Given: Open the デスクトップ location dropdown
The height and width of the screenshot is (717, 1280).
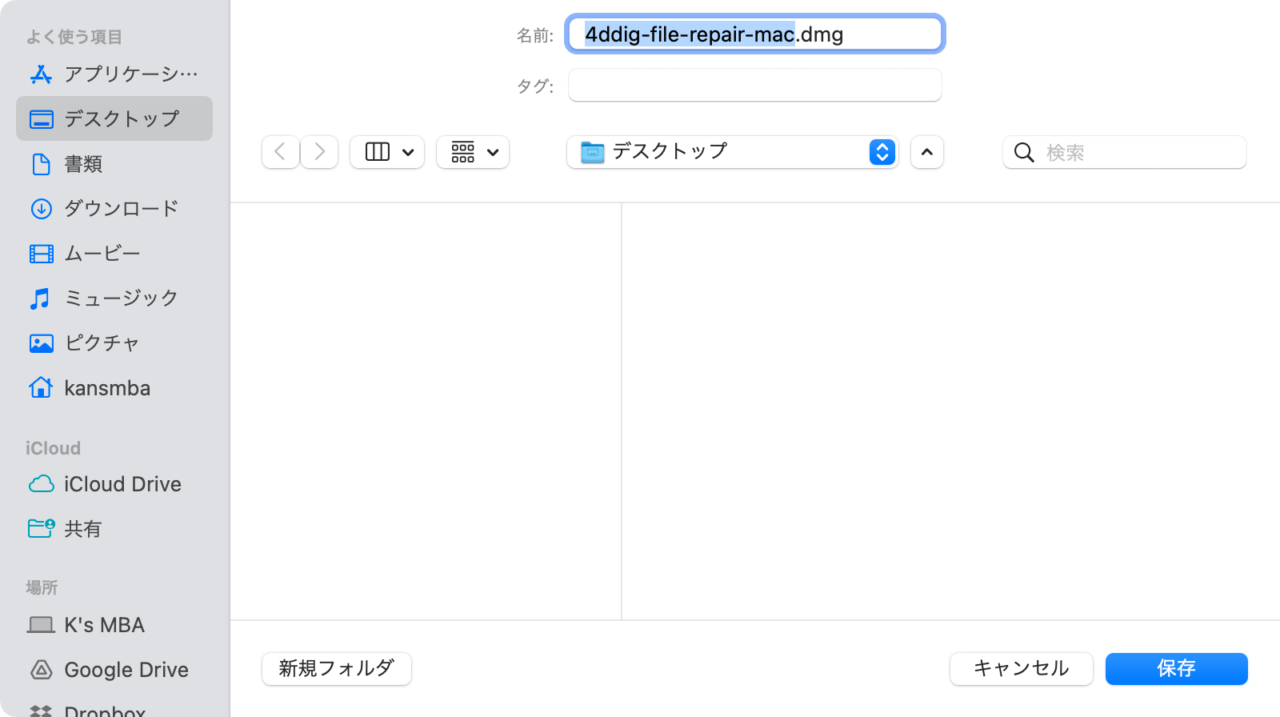Looking at the screenshot, I should [732, 151].
